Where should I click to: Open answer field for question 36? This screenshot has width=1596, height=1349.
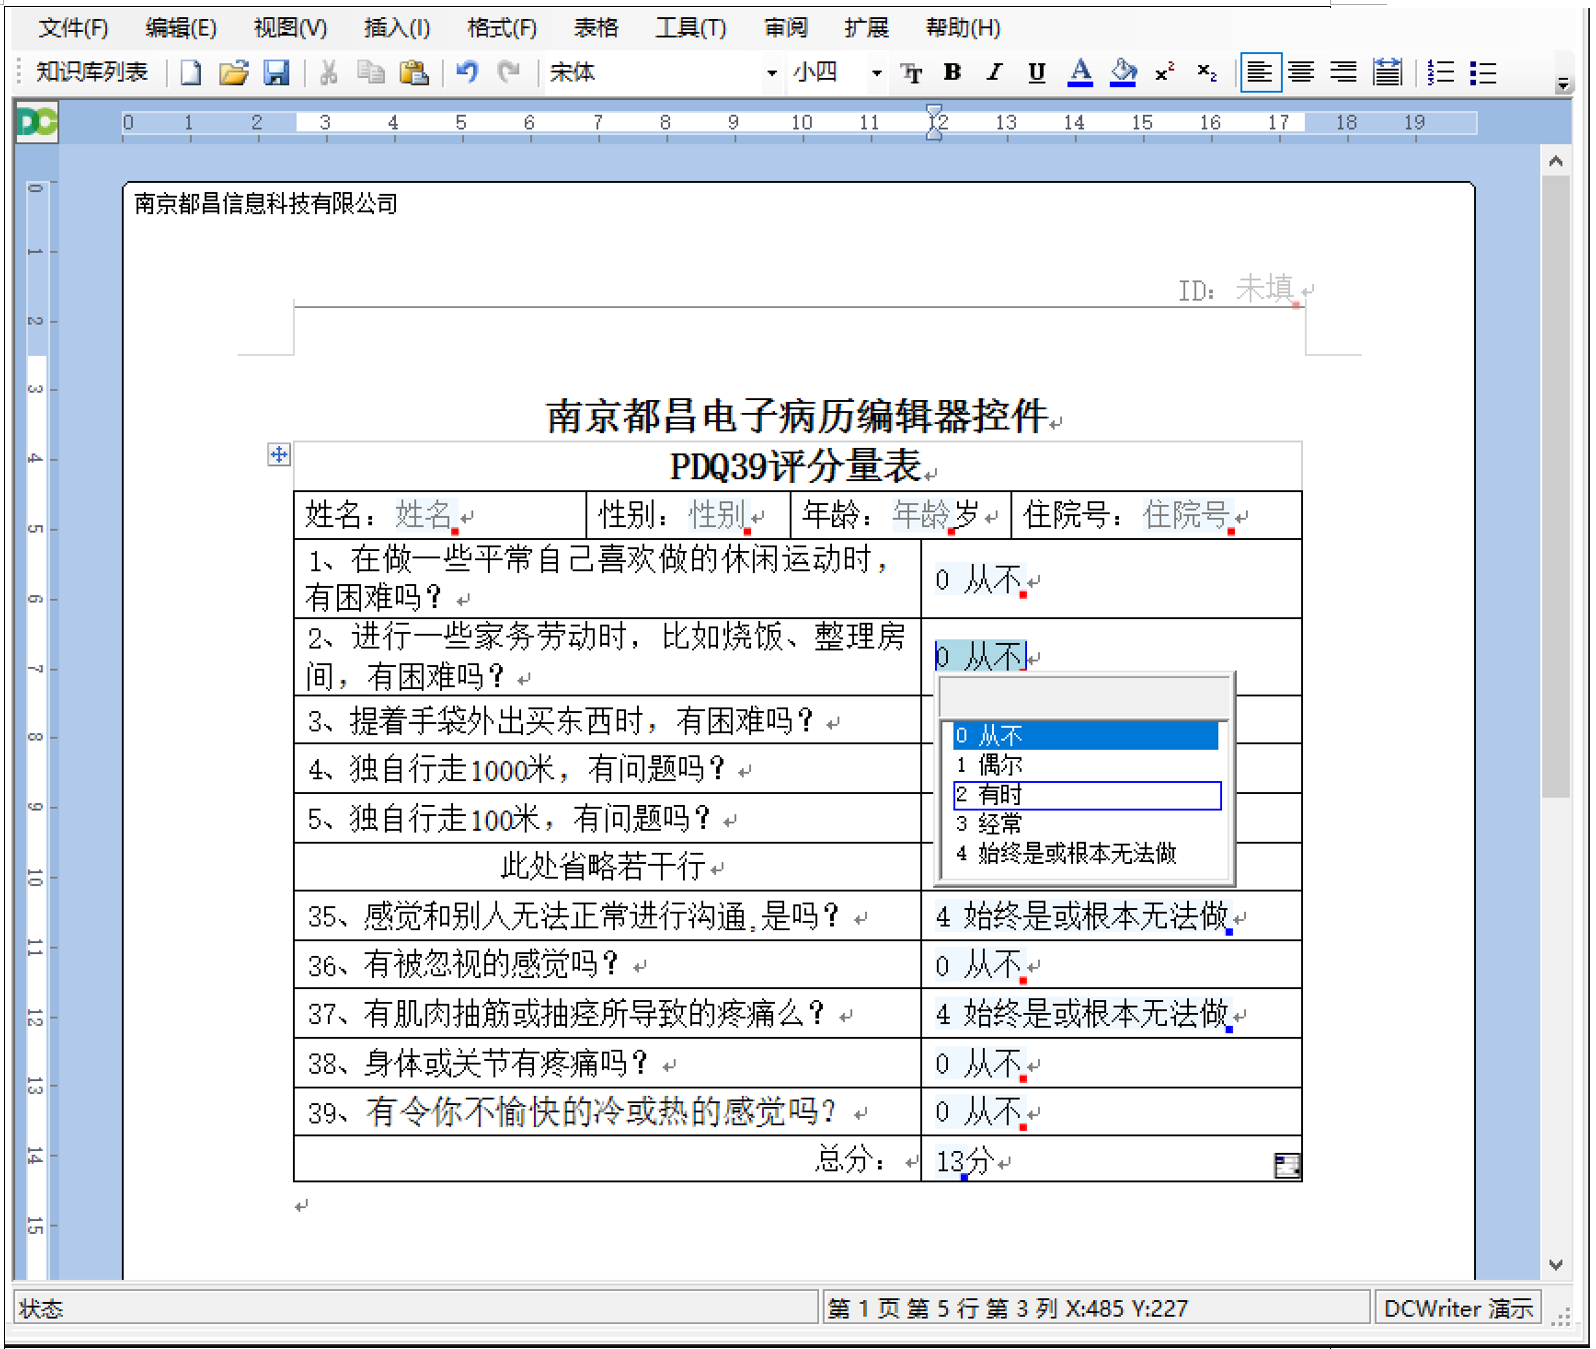pos(980,965)
